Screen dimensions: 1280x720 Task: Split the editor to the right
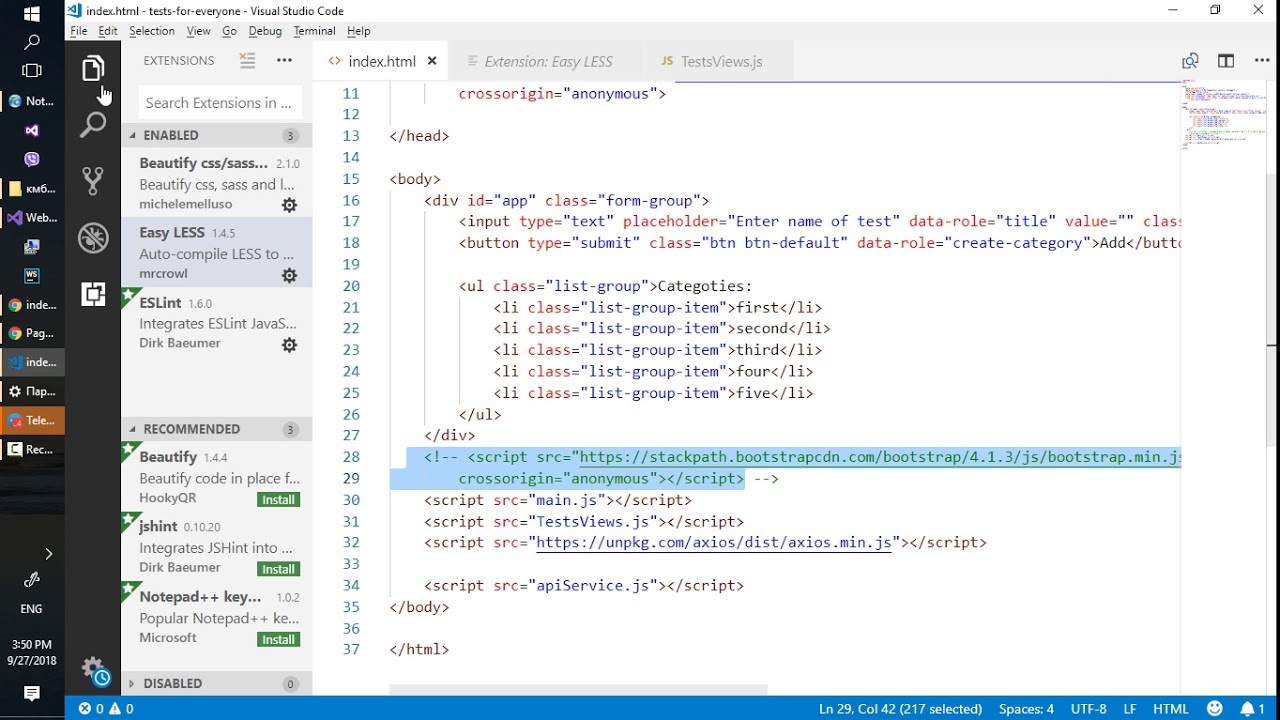pos(1226,61)
